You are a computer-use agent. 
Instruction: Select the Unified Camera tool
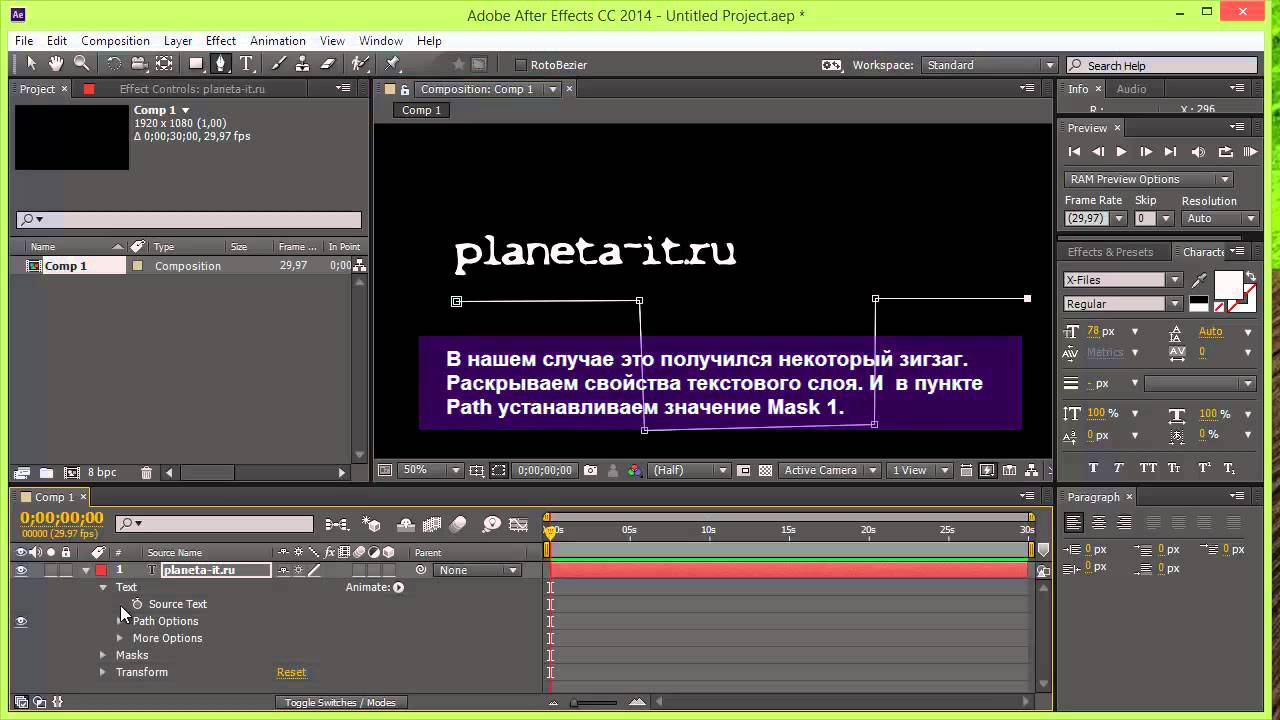point(139,64)
